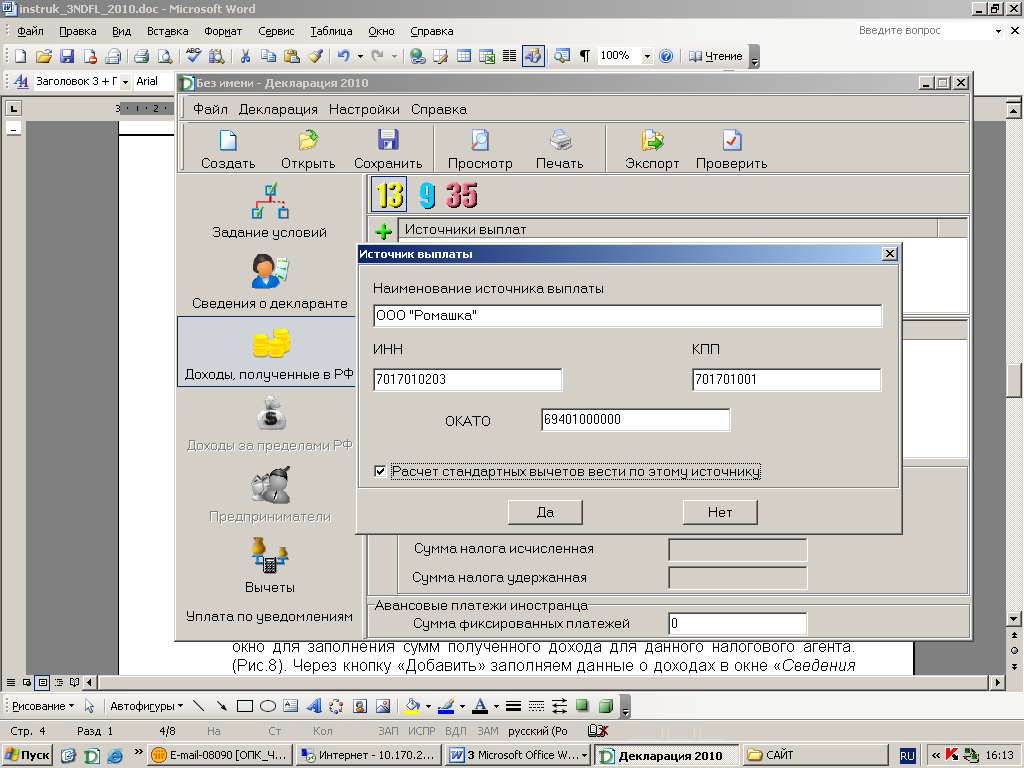Toggle the ИСПР track changes indicator
Screen dimensions: 1024x768
[421, 731]
